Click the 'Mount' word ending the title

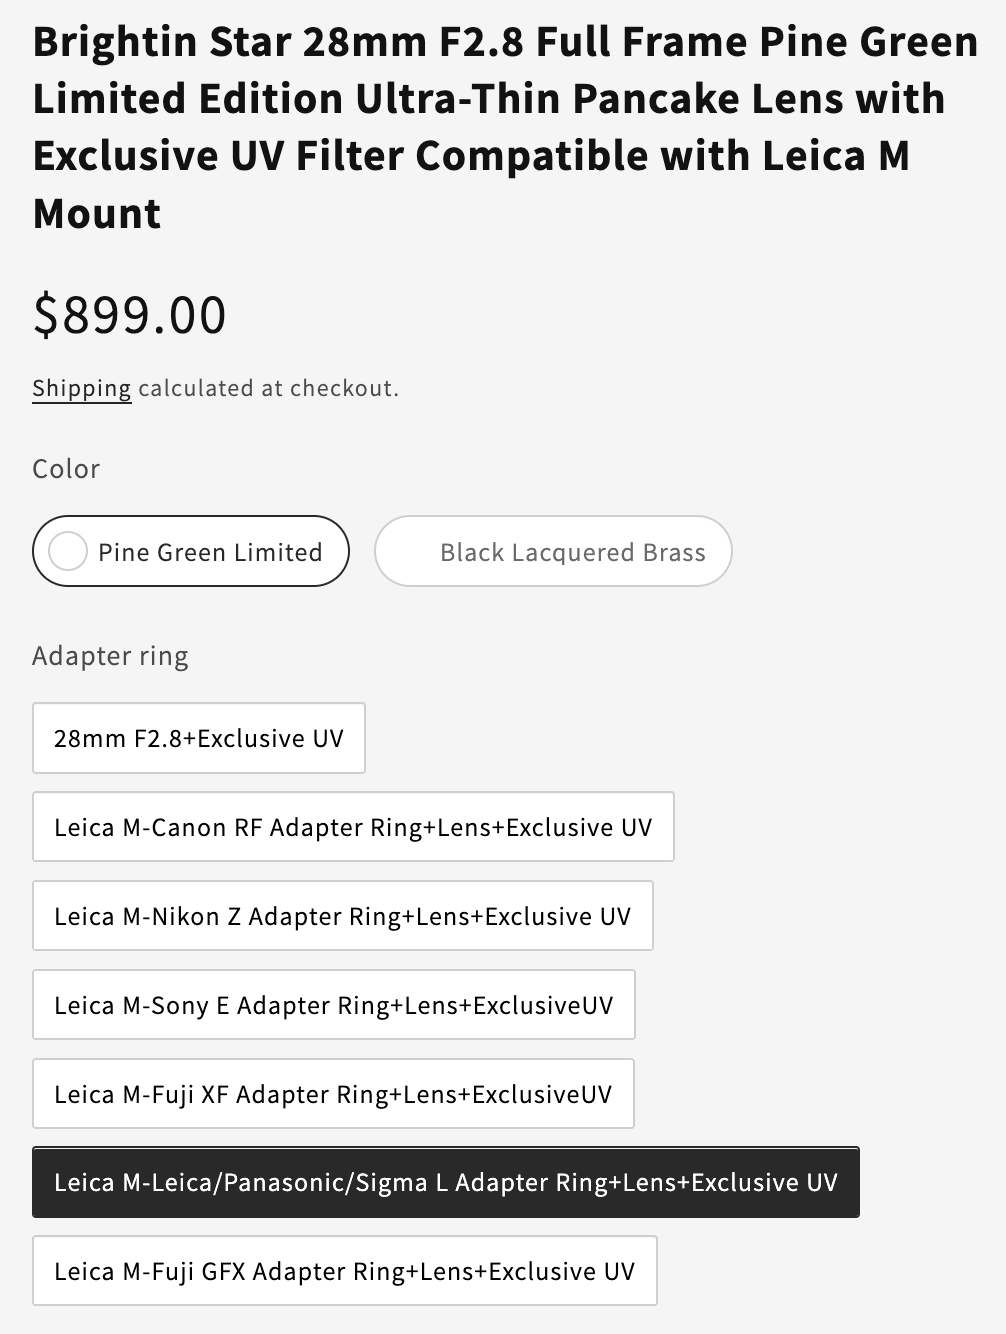click(x=97, y=214)
